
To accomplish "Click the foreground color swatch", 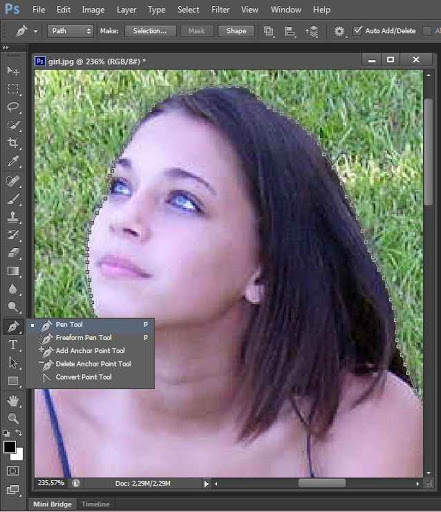I will (x=9, y=447).
